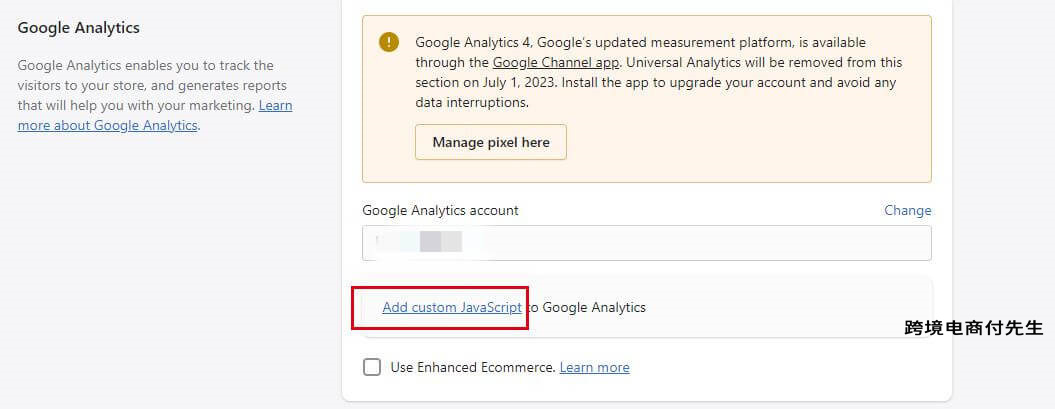Screen dimensions: 1055x409
Task: Open Learn more beside Enhanced Ecommerce
Action: click(594, 367)
